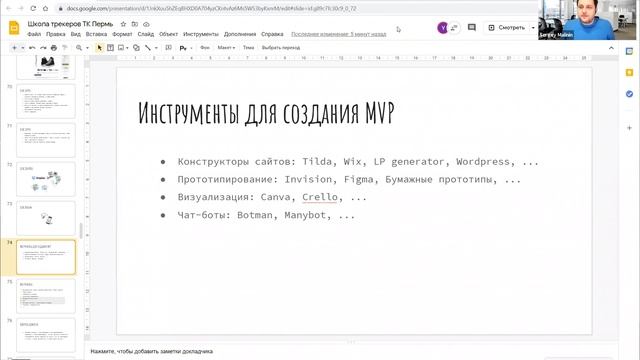Select slide 72 thumbnail
The width and height of the screenshot is (640, 360).
[46, 179]
